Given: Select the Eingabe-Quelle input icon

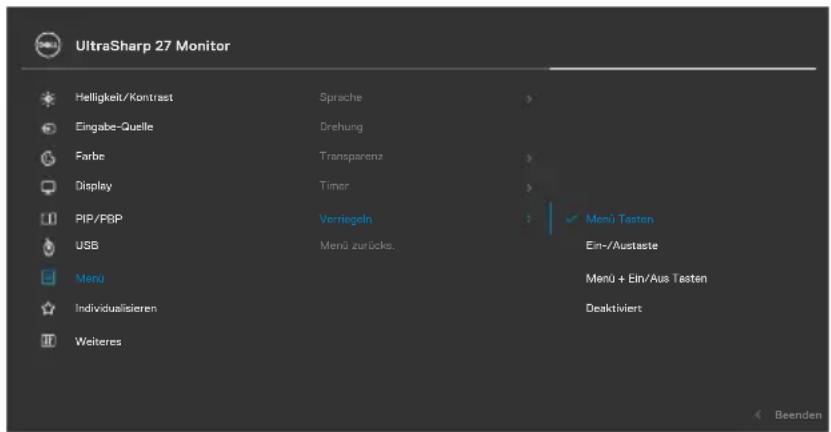Looking at the screenshot, I should pyautogui.click(x=48, y=128).
